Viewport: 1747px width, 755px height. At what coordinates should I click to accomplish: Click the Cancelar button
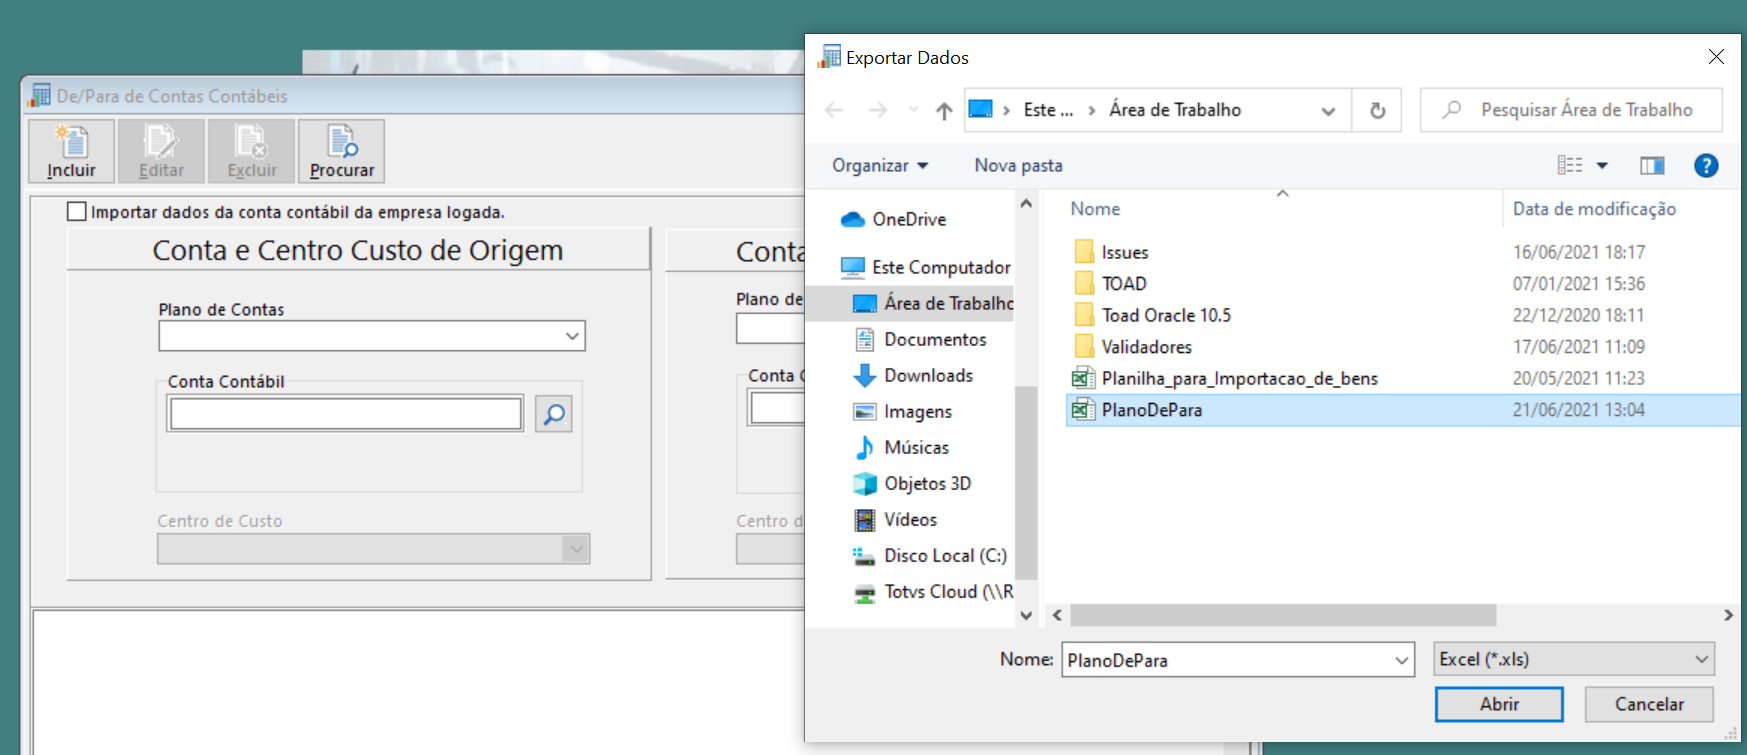(x=1649, y=704)
